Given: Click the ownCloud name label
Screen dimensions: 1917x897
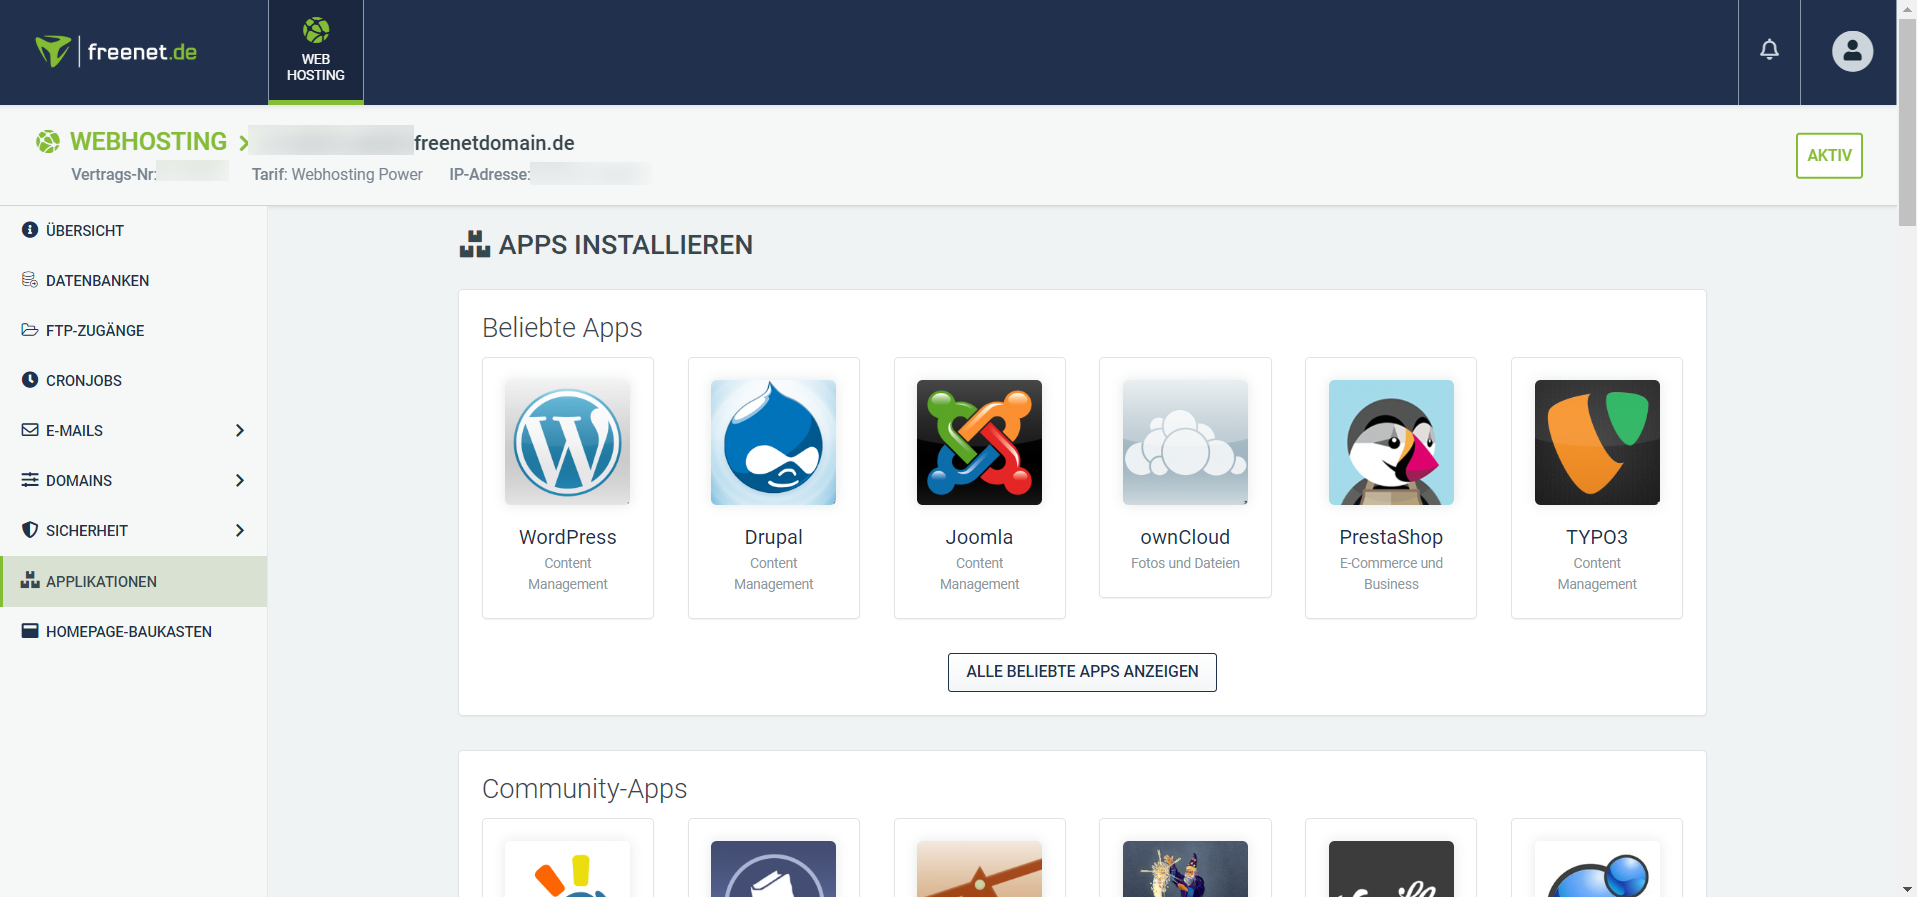Looking at the screenshot, I should (1185, 537).
